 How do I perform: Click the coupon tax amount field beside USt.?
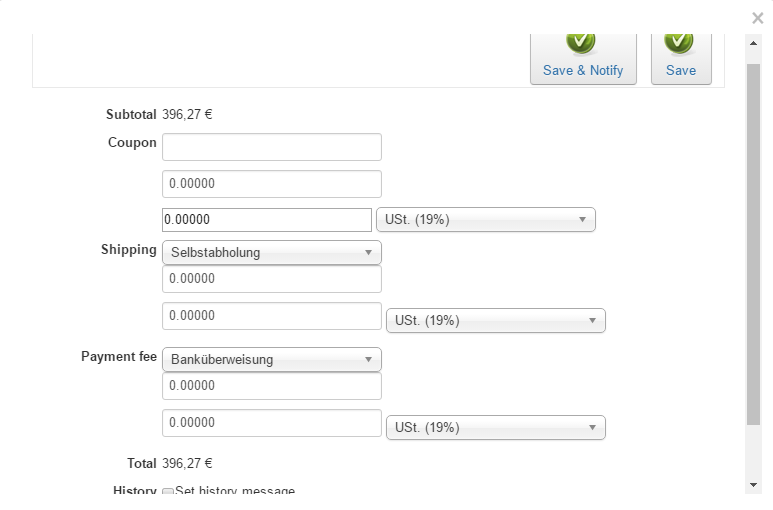[x=266, y=220]
